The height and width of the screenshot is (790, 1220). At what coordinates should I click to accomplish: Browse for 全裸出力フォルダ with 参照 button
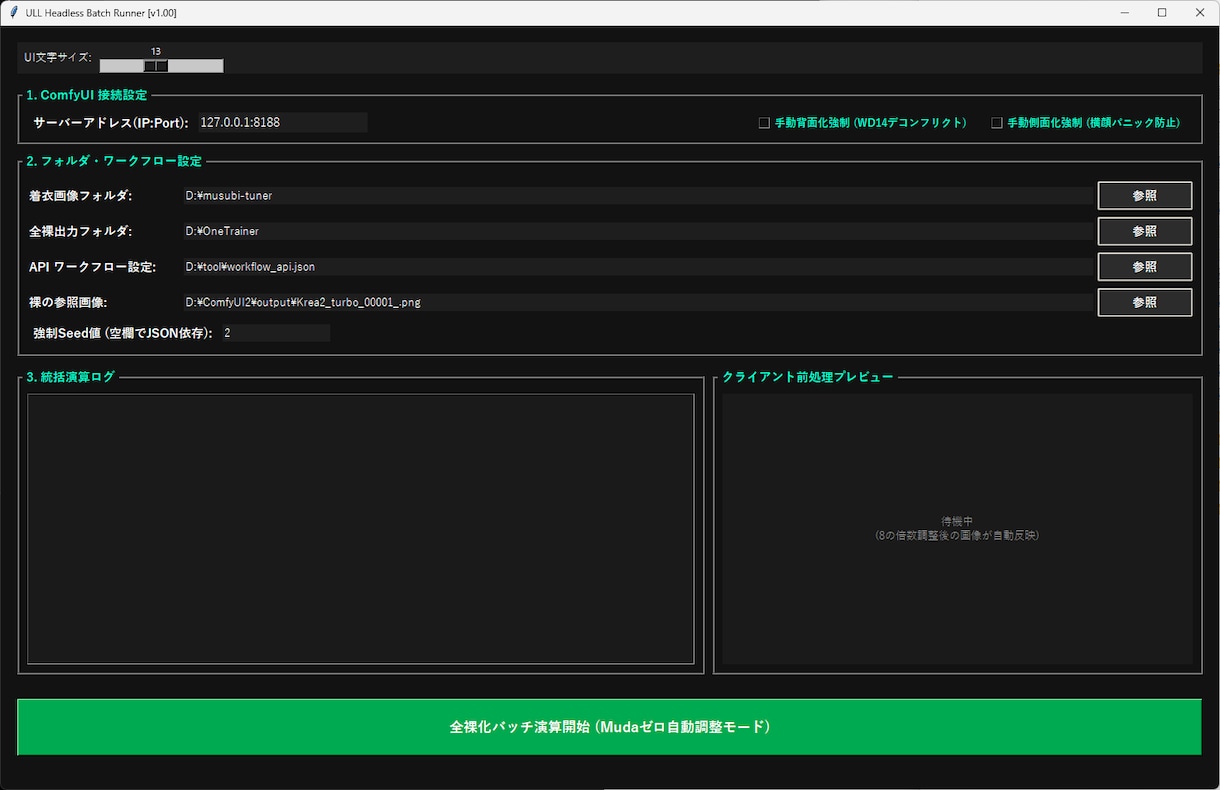click(1145, 231)
